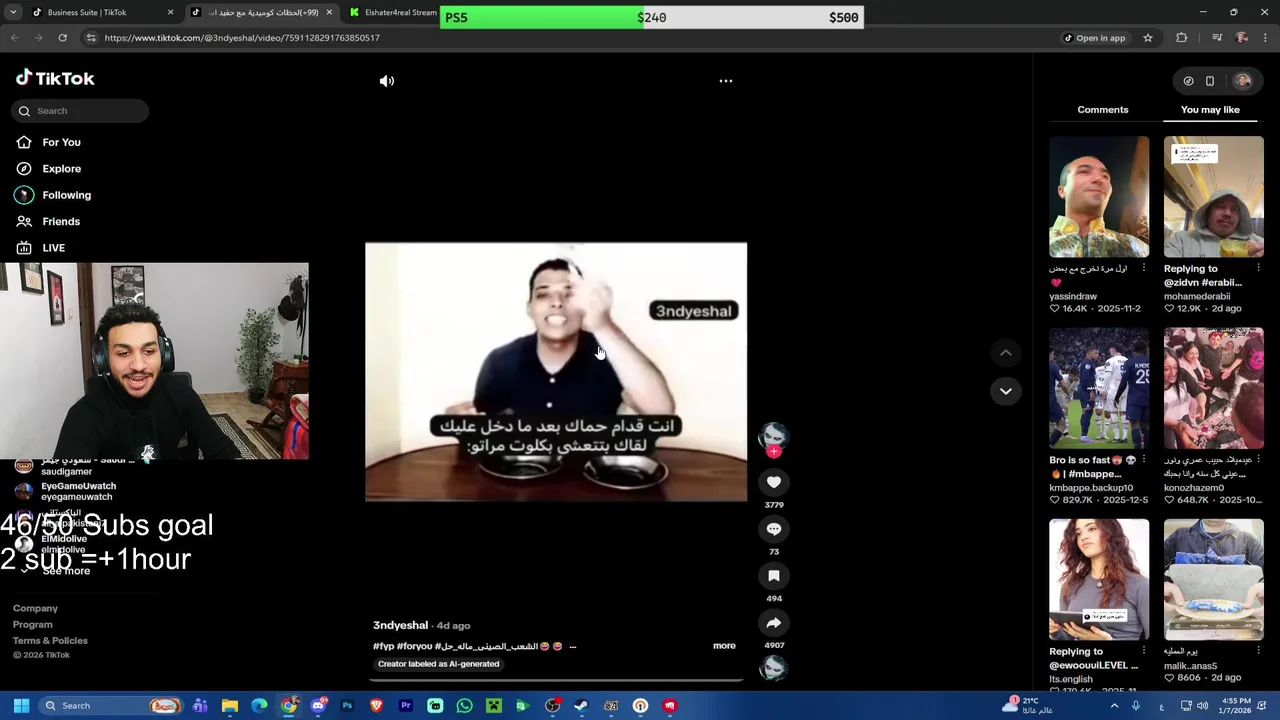
Task: Click the Open in app button
Action: point(1094,38)
